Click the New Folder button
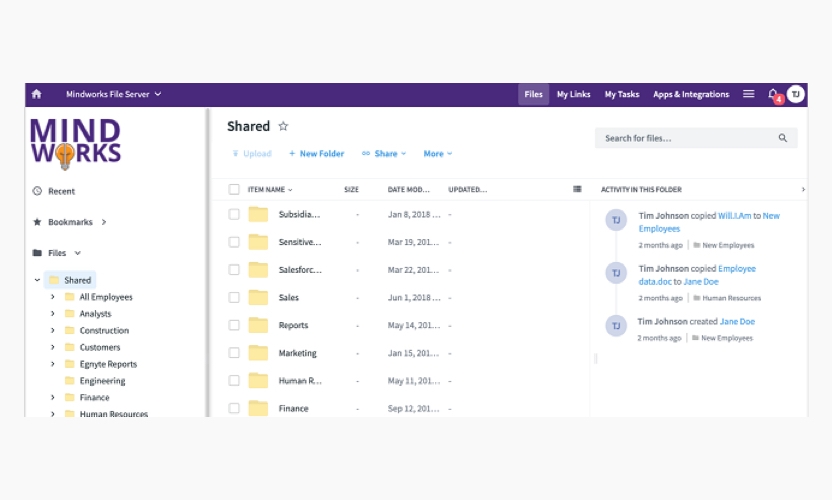 (x=316, y=154)
